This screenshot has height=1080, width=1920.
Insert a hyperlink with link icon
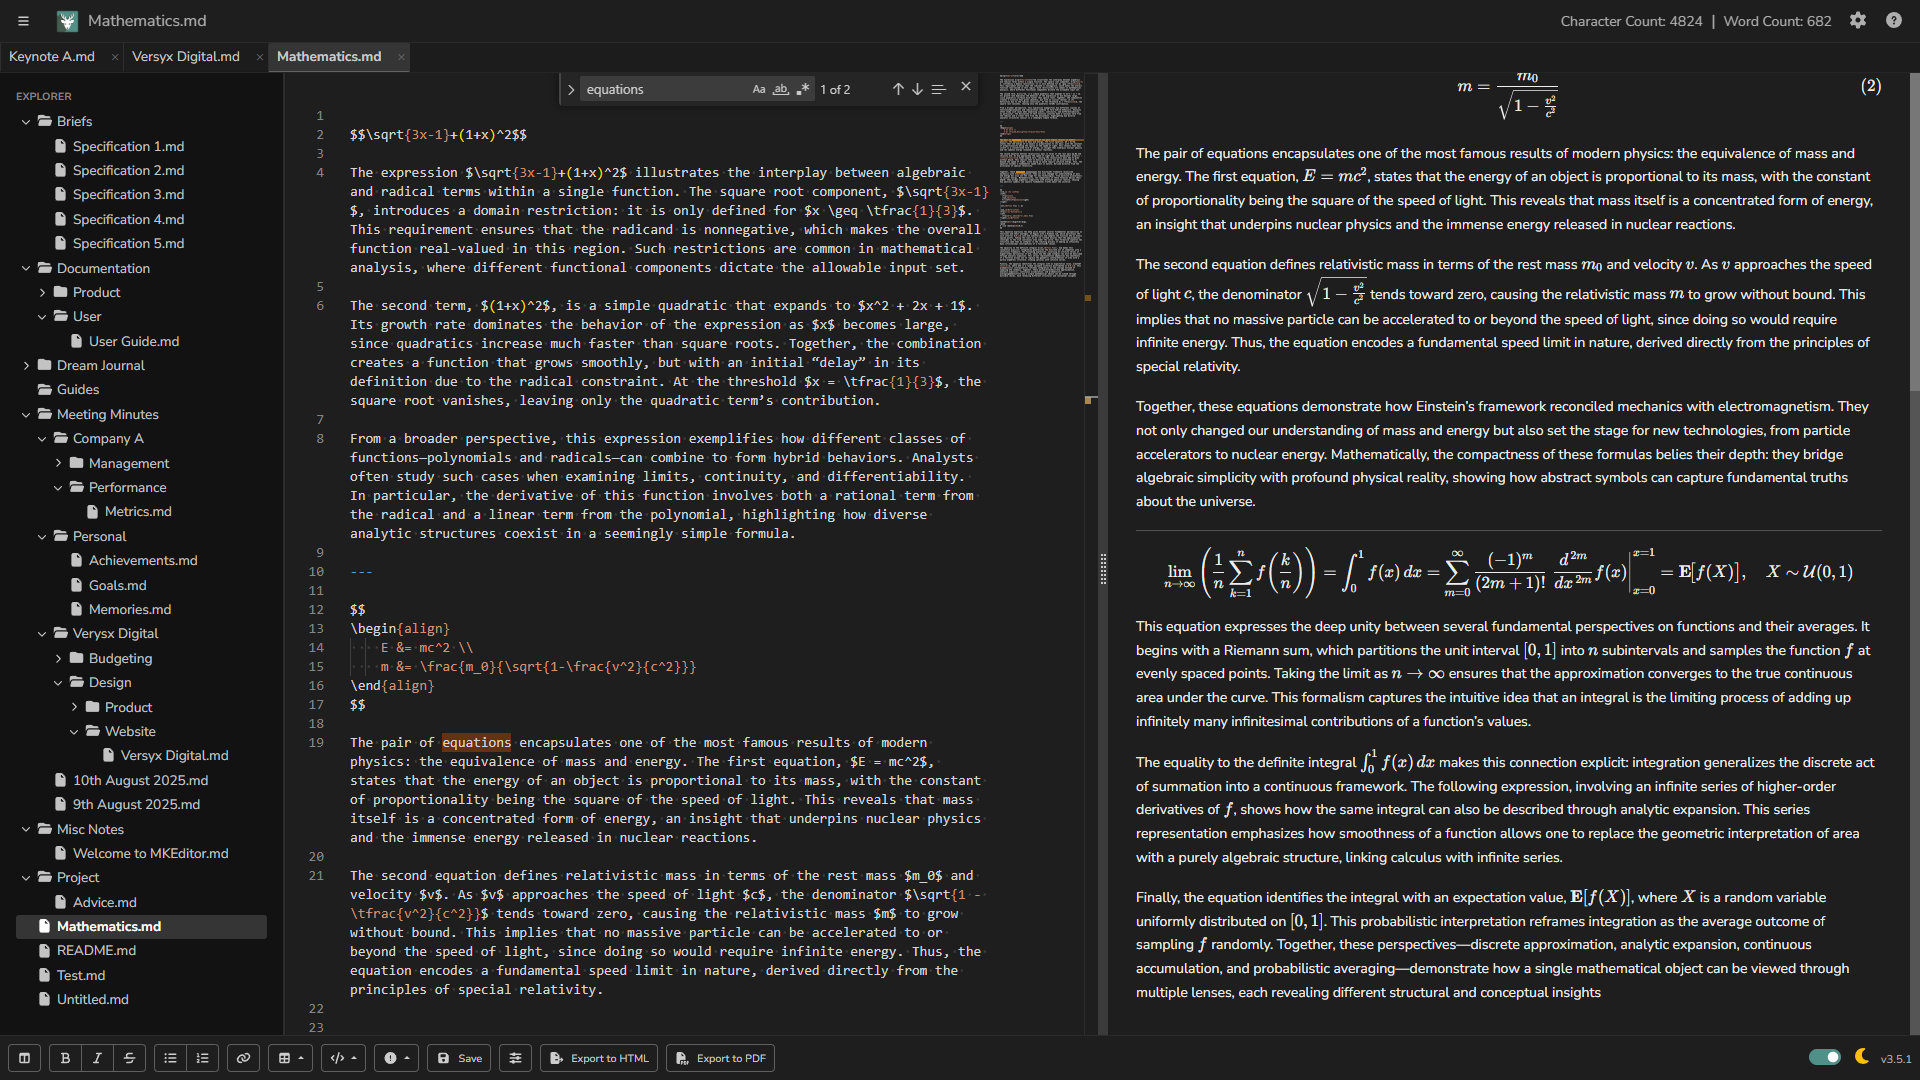click(x=243, y=1058)
